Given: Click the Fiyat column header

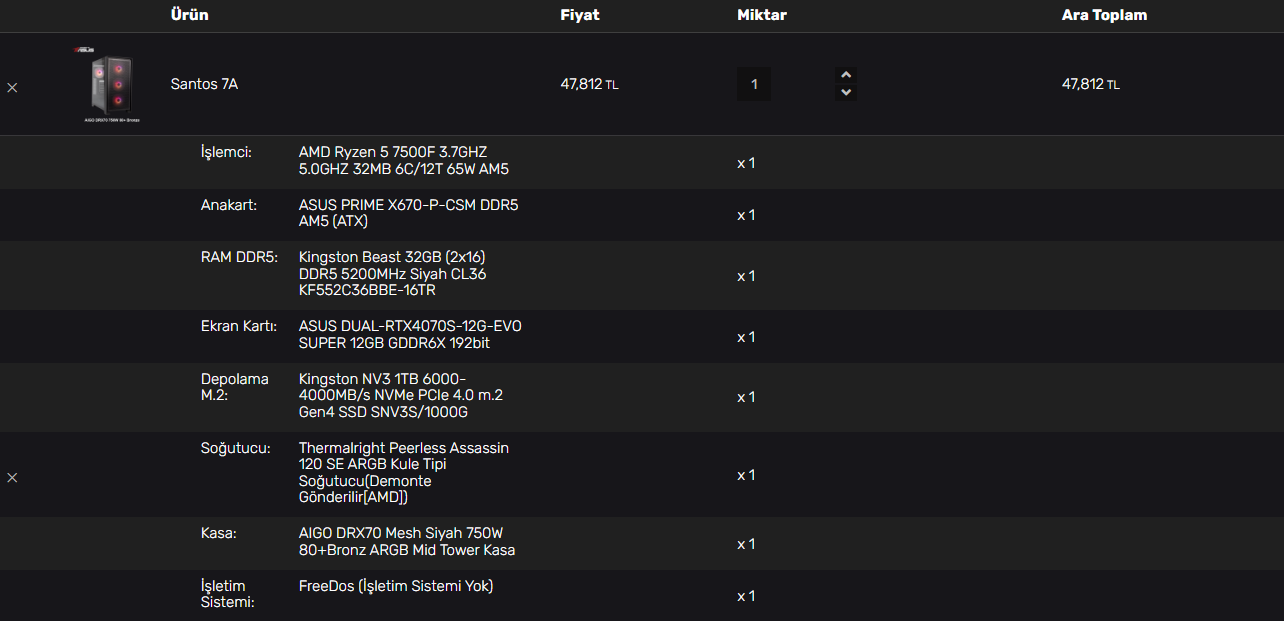Looking at the screenshot, I should pyautogui.click(x=579, y=15).
